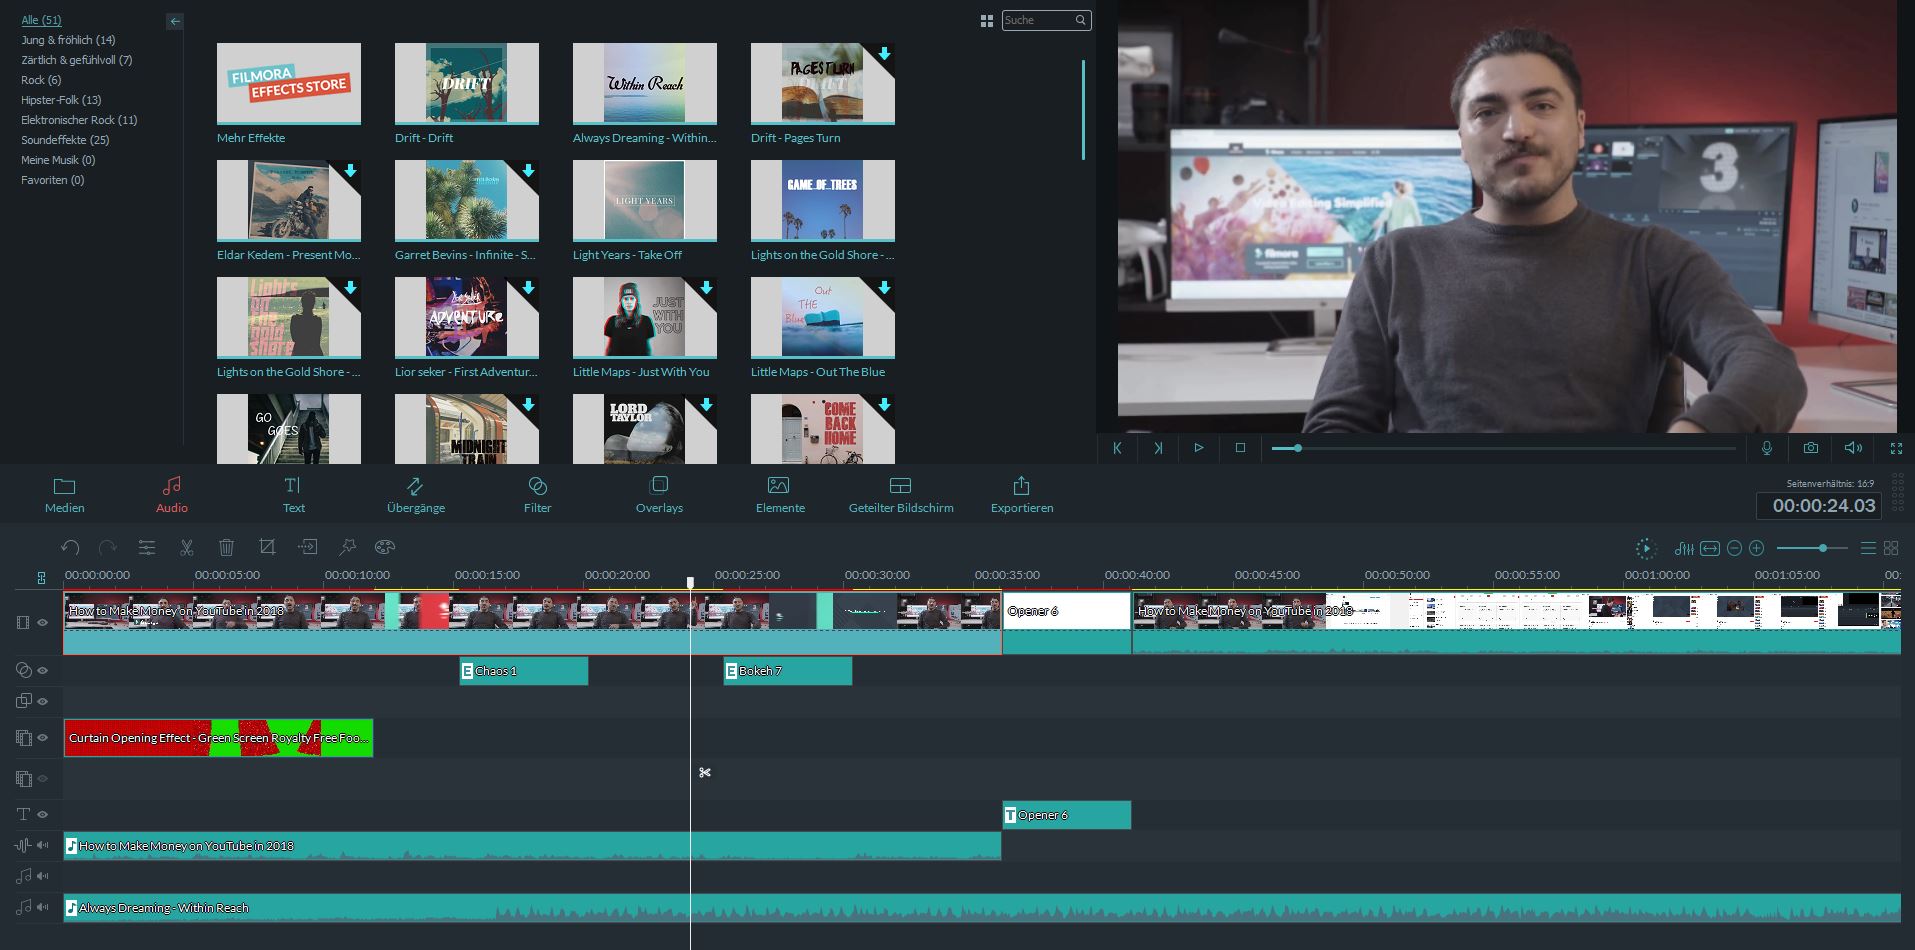The width and height of the screenshot is (1915, 950).
Task: Click the timeline zoom slider
Action: 1810,548
